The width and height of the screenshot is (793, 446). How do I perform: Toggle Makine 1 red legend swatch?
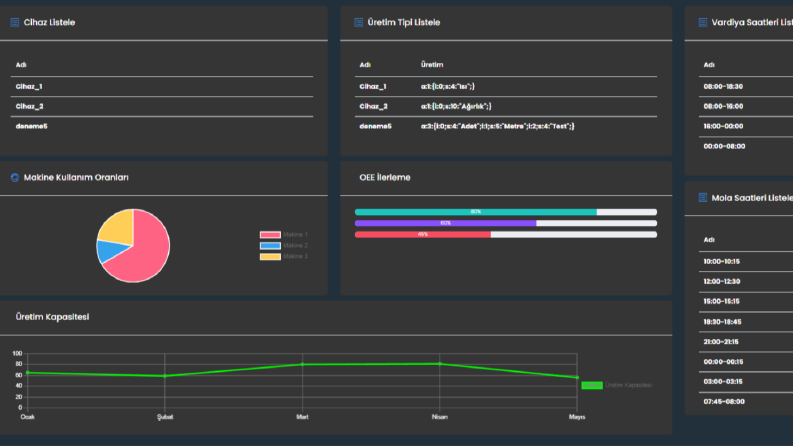click(270, 235)
